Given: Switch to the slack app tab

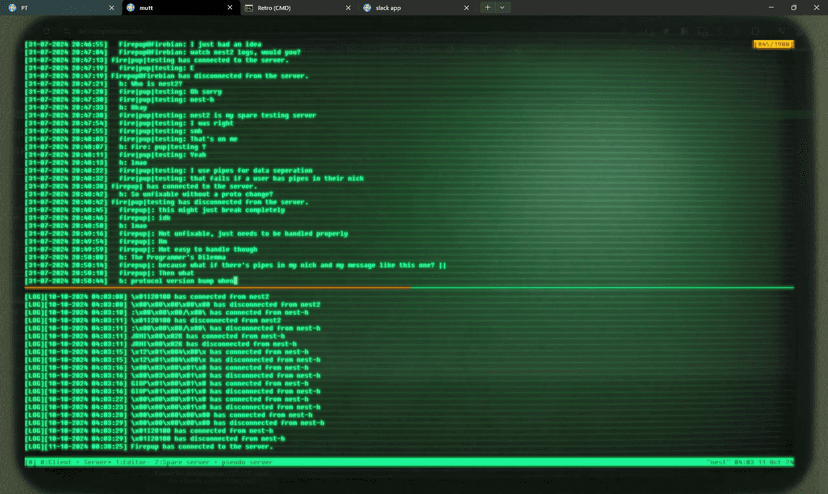Looking at the screenshot, I should click(x=388, y=7).
